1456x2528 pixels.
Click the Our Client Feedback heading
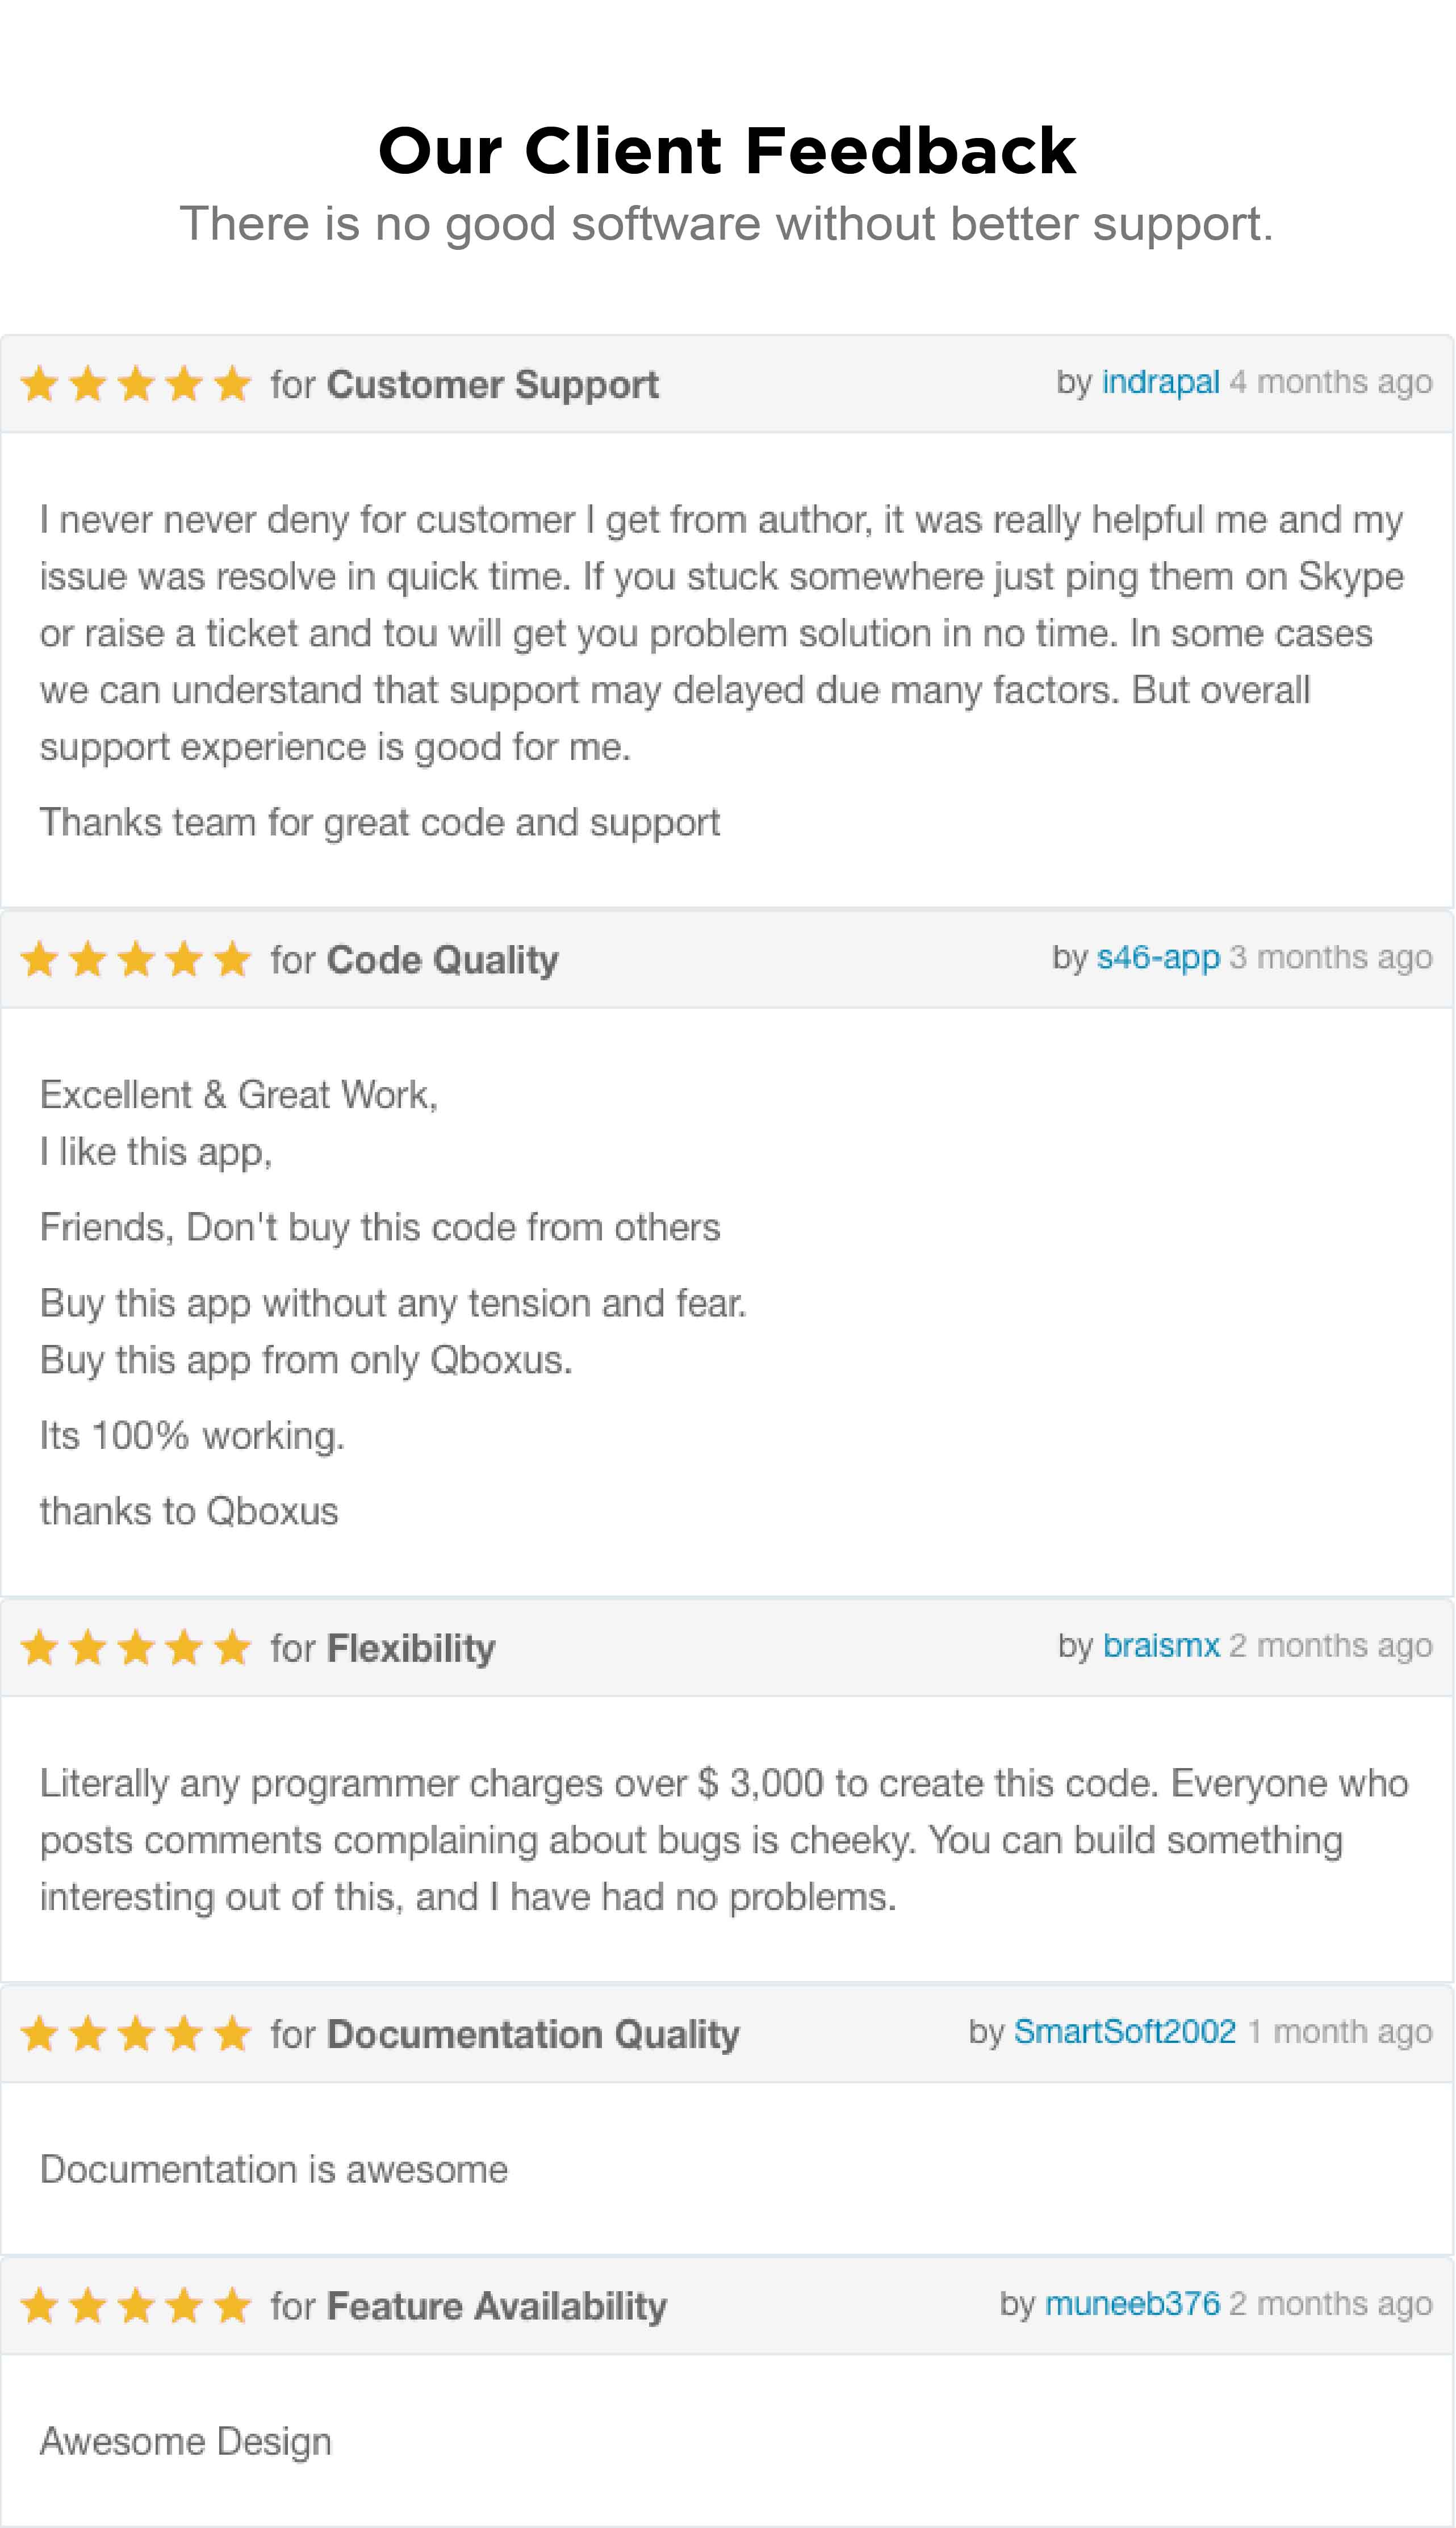pyautogui.click(x=727, y=151)
